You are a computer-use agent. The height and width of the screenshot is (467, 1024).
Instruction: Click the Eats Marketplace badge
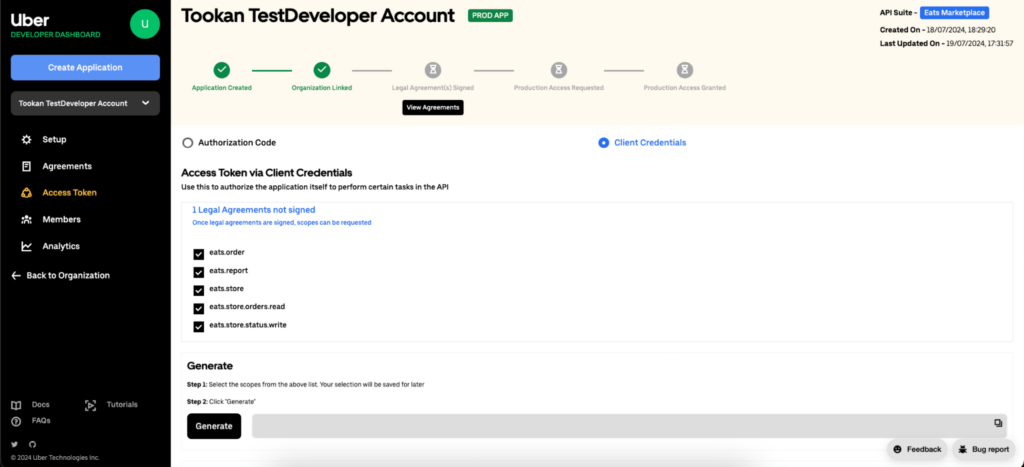(954, 12)
